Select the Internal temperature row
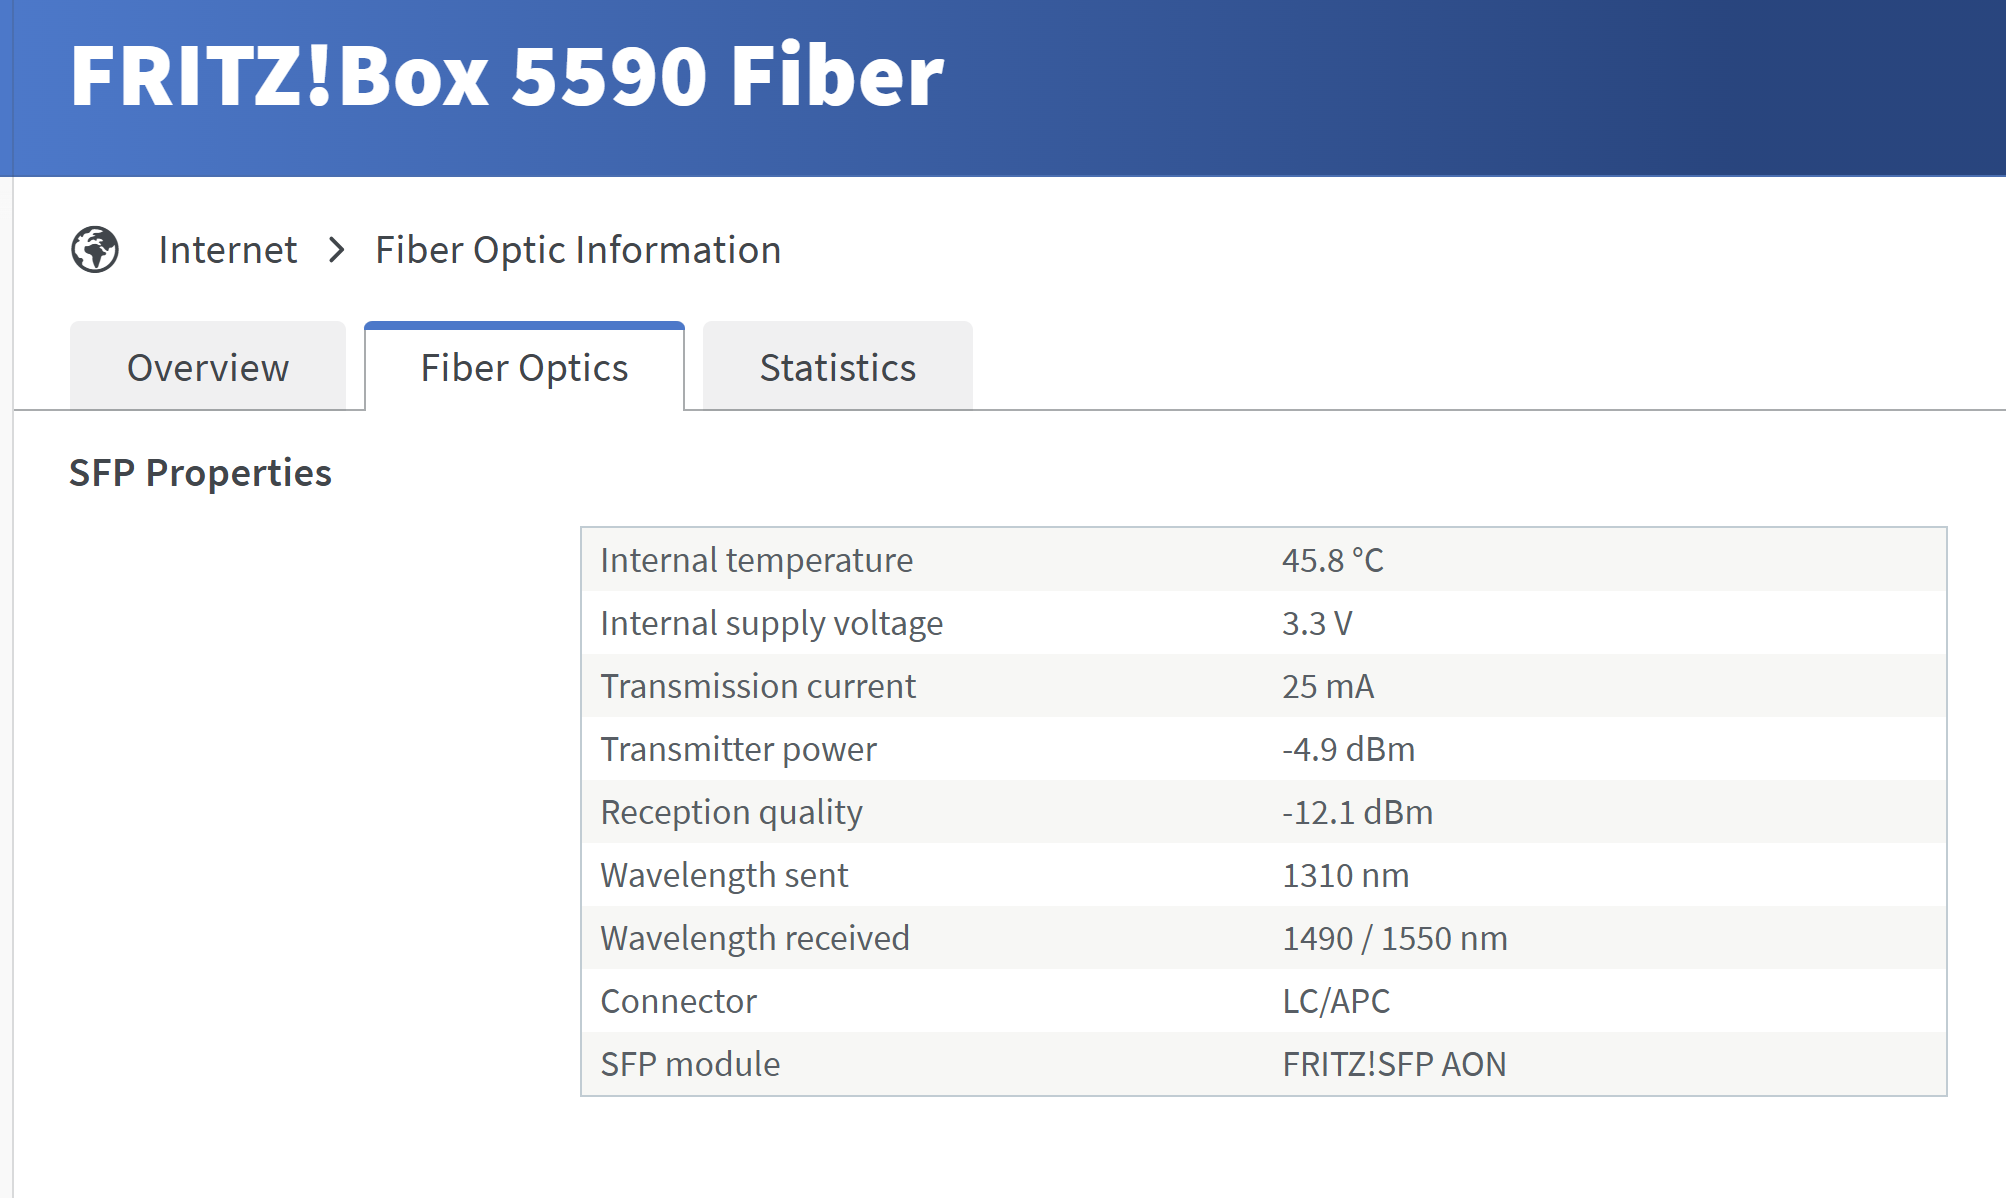2006x1198 pixels. click(1264, 560)
